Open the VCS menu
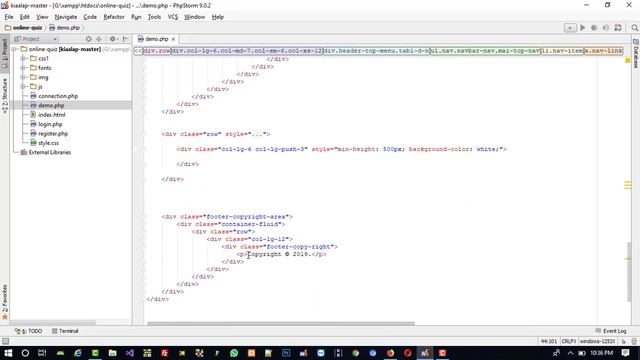The height and width of the screenshot is (360, 640). point(173,17)
